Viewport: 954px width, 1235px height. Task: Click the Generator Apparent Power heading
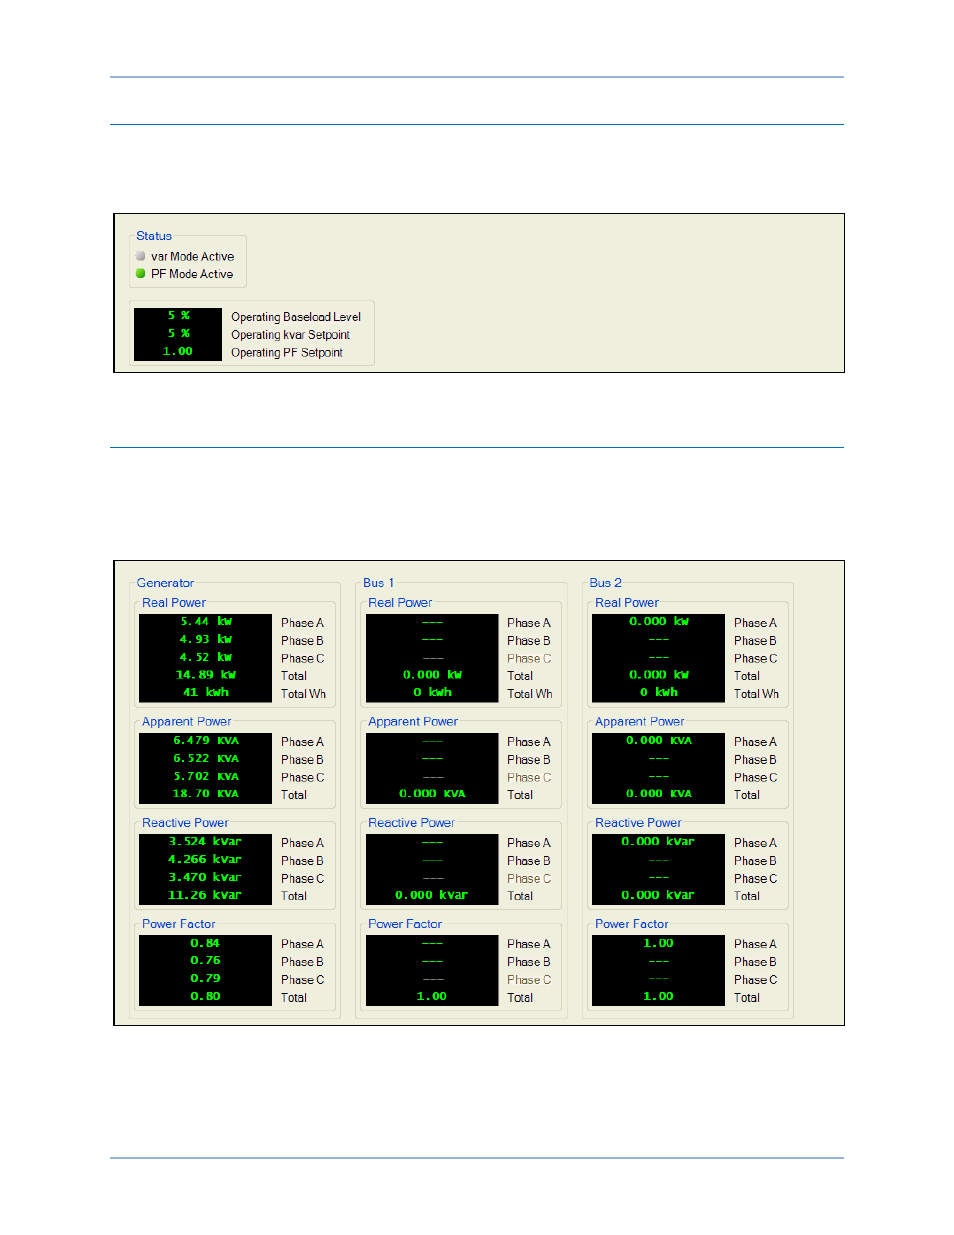point(186,722)
